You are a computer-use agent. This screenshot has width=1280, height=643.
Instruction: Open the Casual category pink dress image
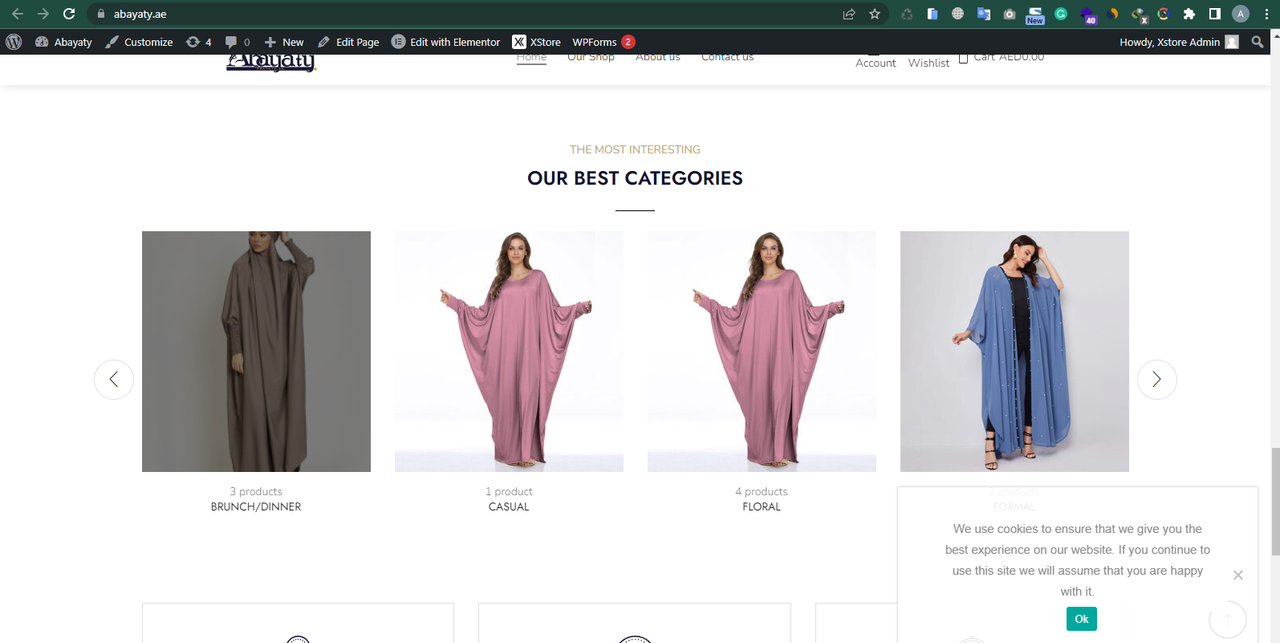coord(509,351)
